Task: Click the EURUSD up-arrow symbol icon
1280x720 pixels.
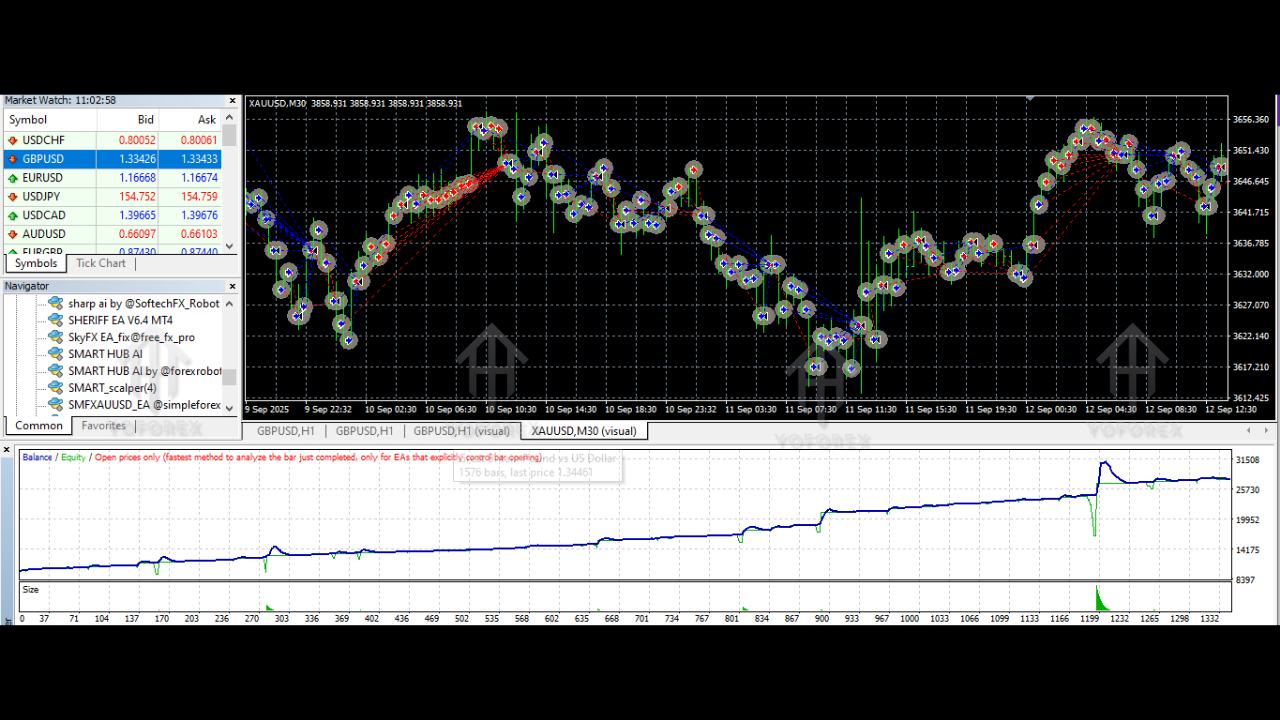Action: point(13,178)
